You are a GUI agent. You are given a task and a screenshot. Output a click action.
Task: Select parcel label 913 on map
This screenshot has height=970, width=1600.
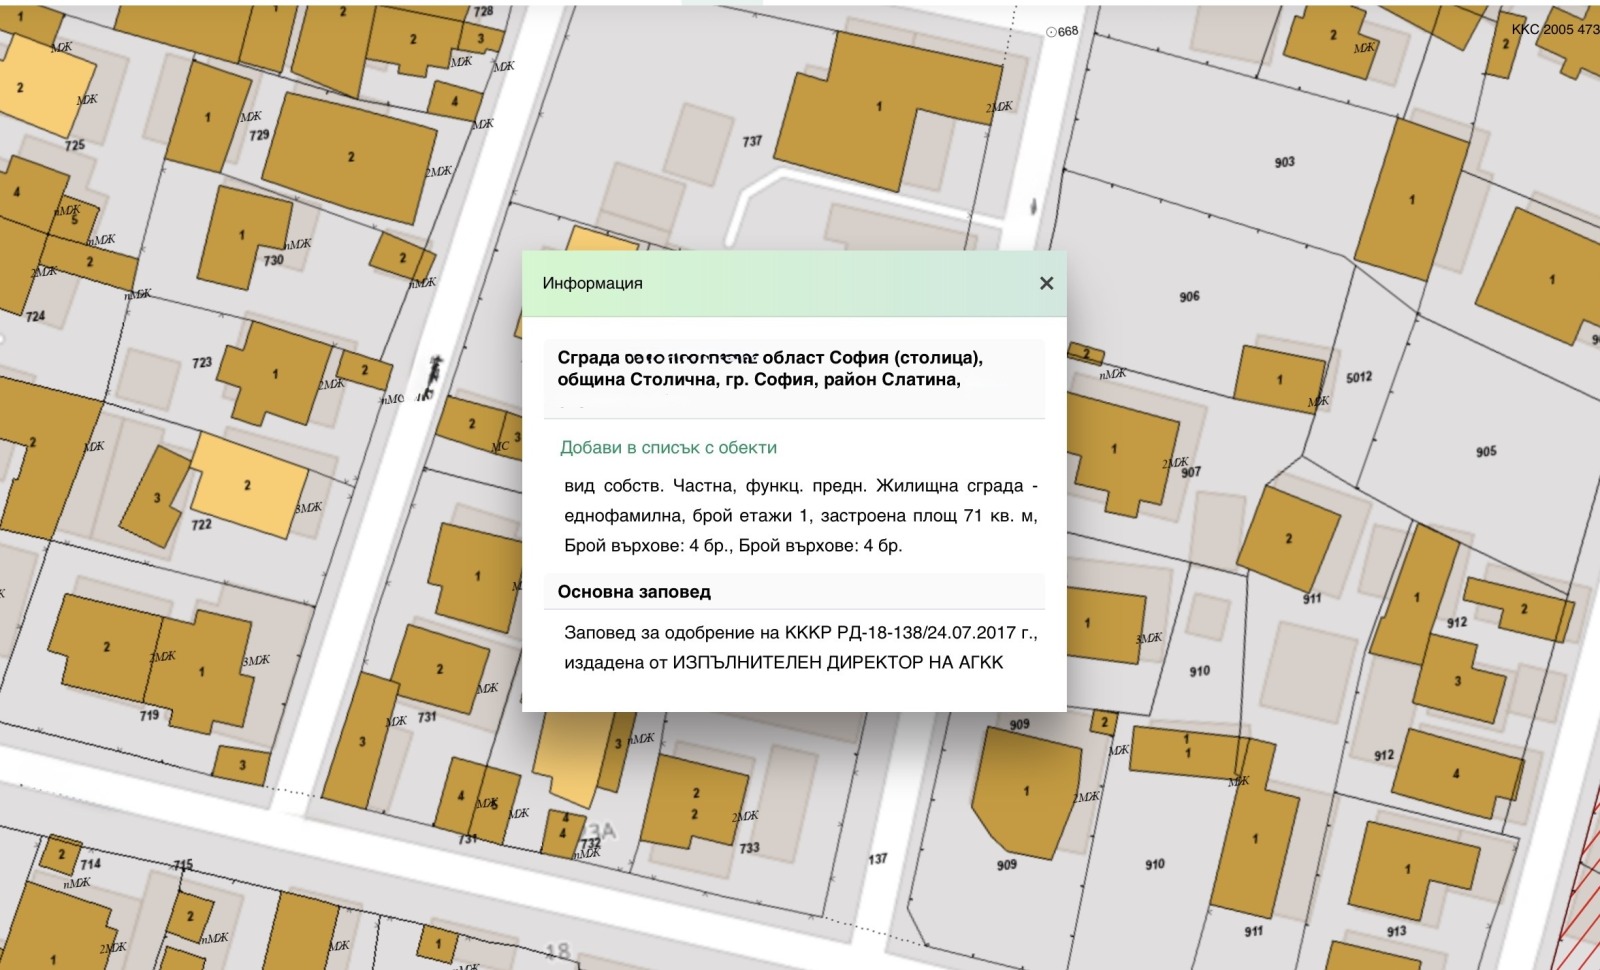click(1397, 931)
